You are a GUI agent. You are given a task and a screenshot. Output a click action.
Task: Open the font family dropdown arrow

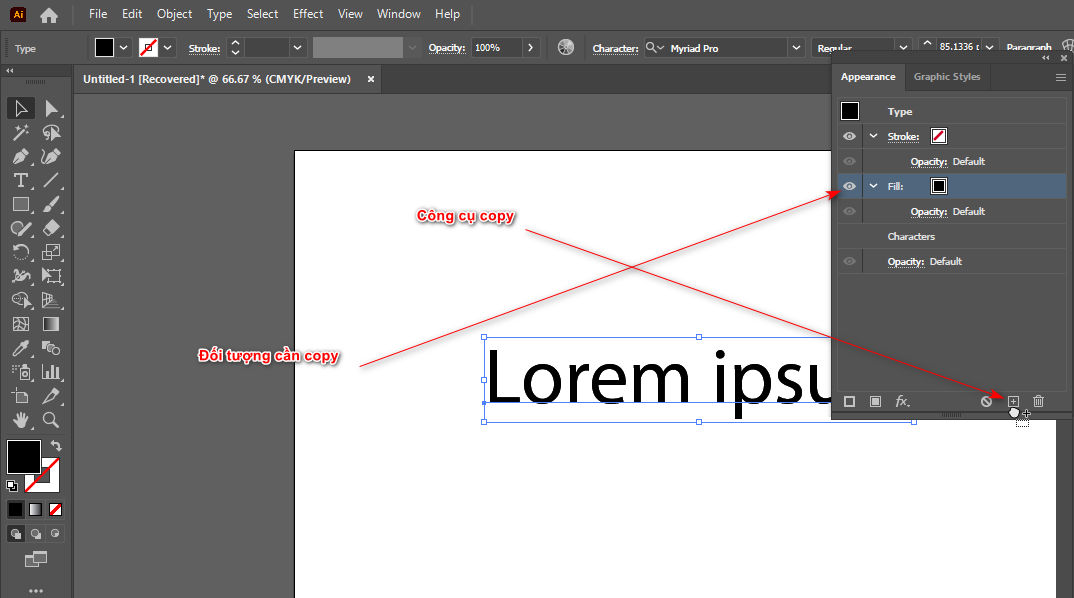796,48
